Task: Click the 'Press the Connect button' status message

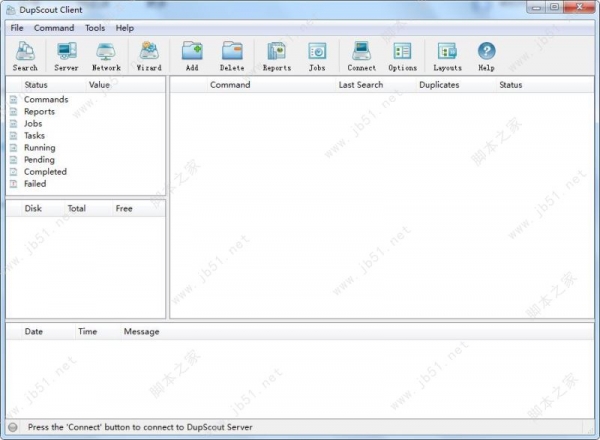Action: pyautogui.click(x=140, y=427)
